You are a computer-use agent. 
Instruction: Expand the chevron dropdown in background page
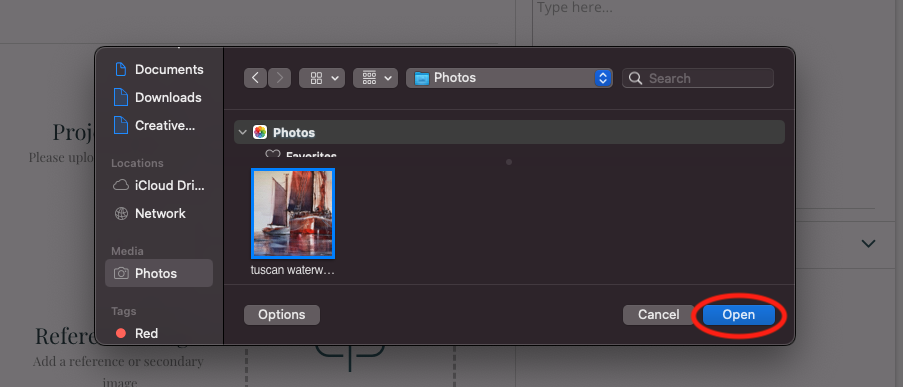click(x=868, y=244)
